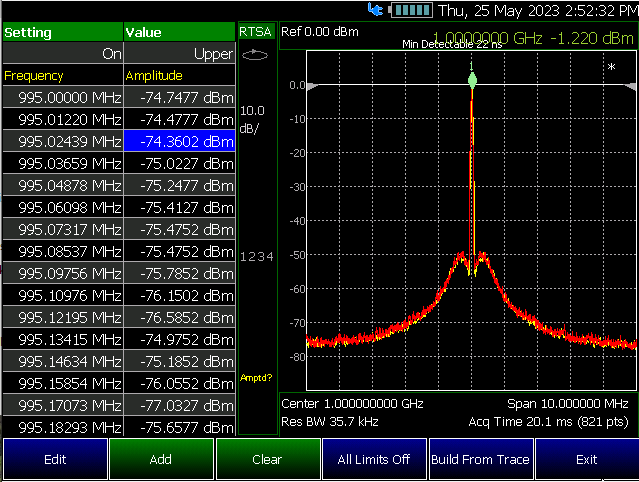The image size is (639, 482).
Task: Select amplitude cell -75.4127 dBm
Action: coord(180,207)
